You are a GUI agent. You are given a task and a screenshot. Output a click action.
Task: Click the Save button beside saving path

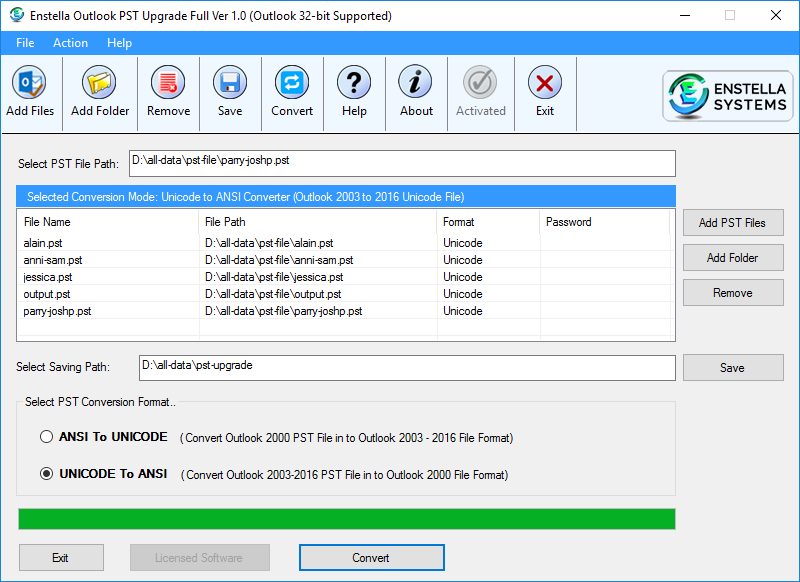[x=732, y=368]
